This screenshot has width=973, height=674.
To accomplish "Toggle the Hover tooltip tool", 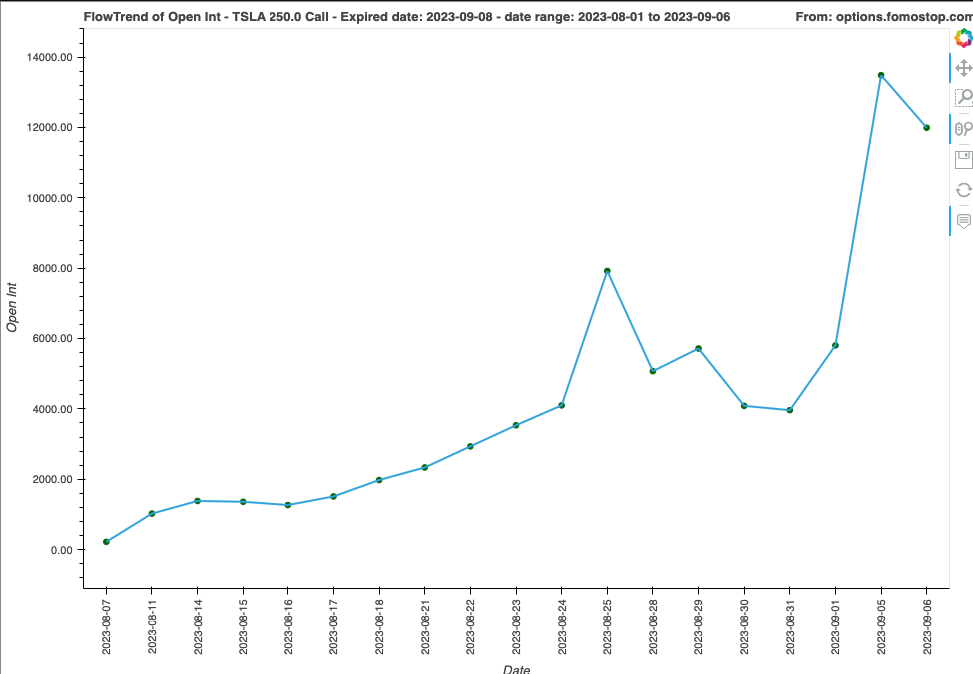I will 963,221.
